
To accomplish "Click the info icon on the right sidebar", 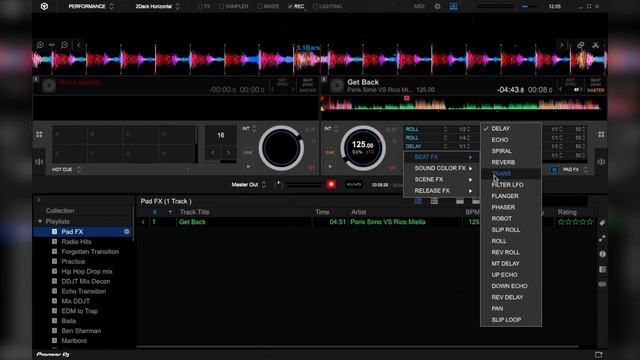I will tap(602, 254).
